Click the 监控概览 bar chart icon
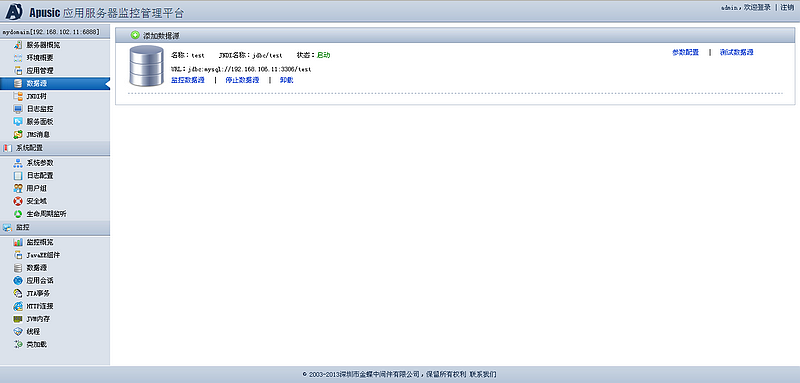Viewport: 800px width, 383px height. (x=18, y=242)
